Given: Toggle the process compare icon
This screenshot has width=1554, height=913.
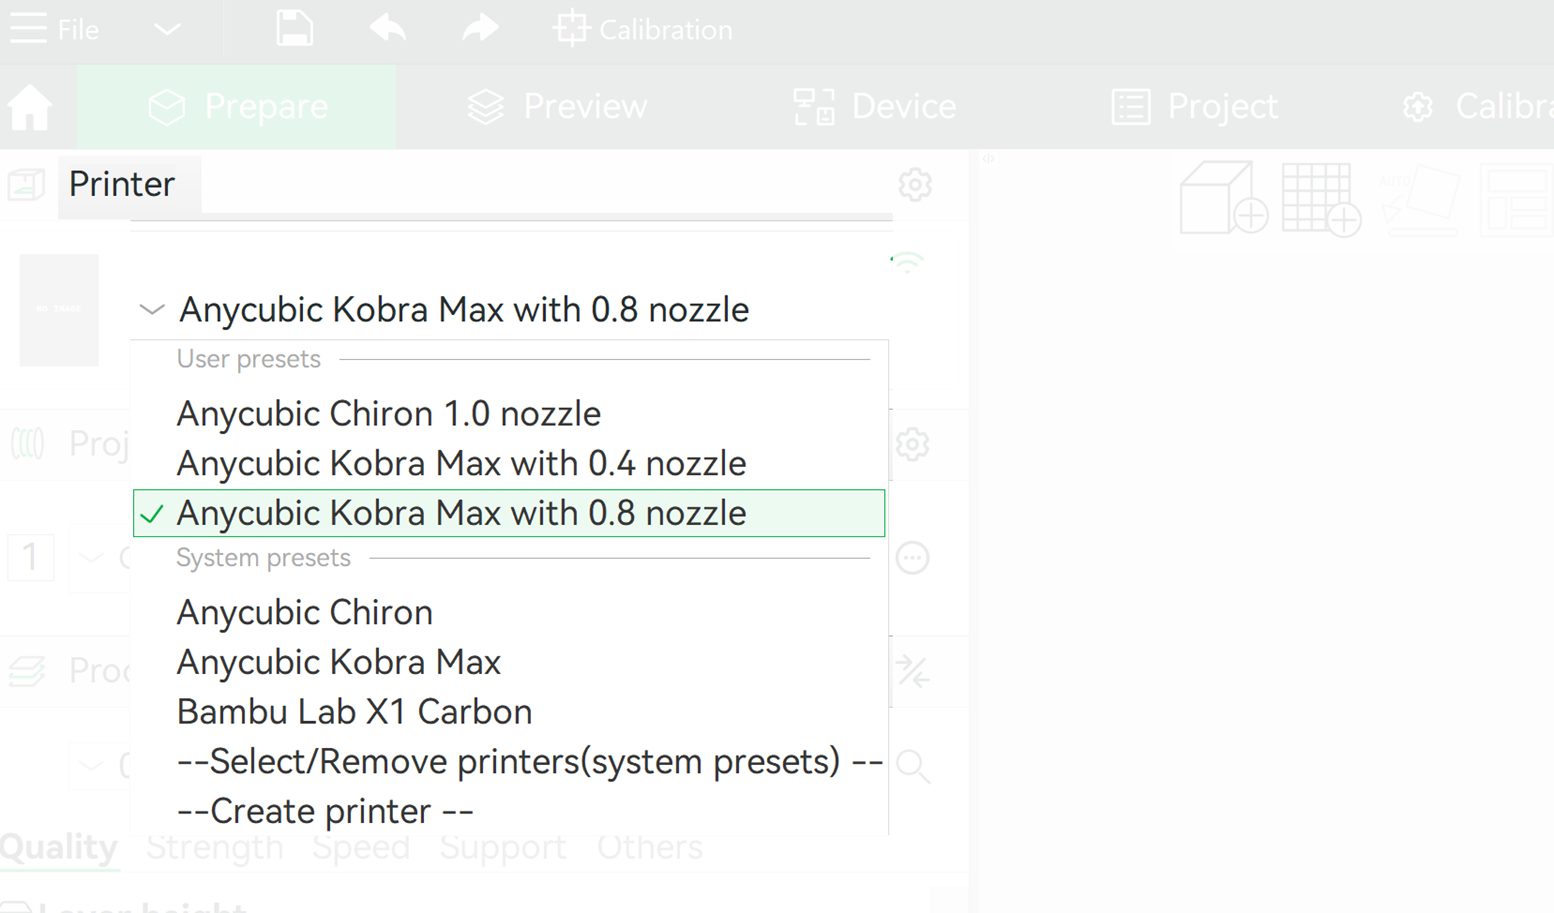Looking at the screenshot, I should coord(912,671).
